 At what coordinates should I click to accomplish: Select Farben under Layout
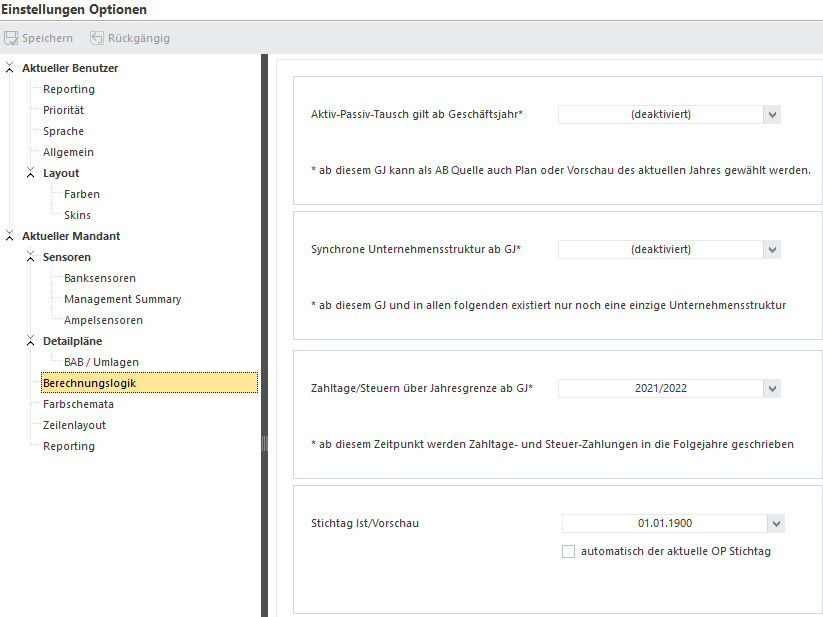tap(82, 194)
